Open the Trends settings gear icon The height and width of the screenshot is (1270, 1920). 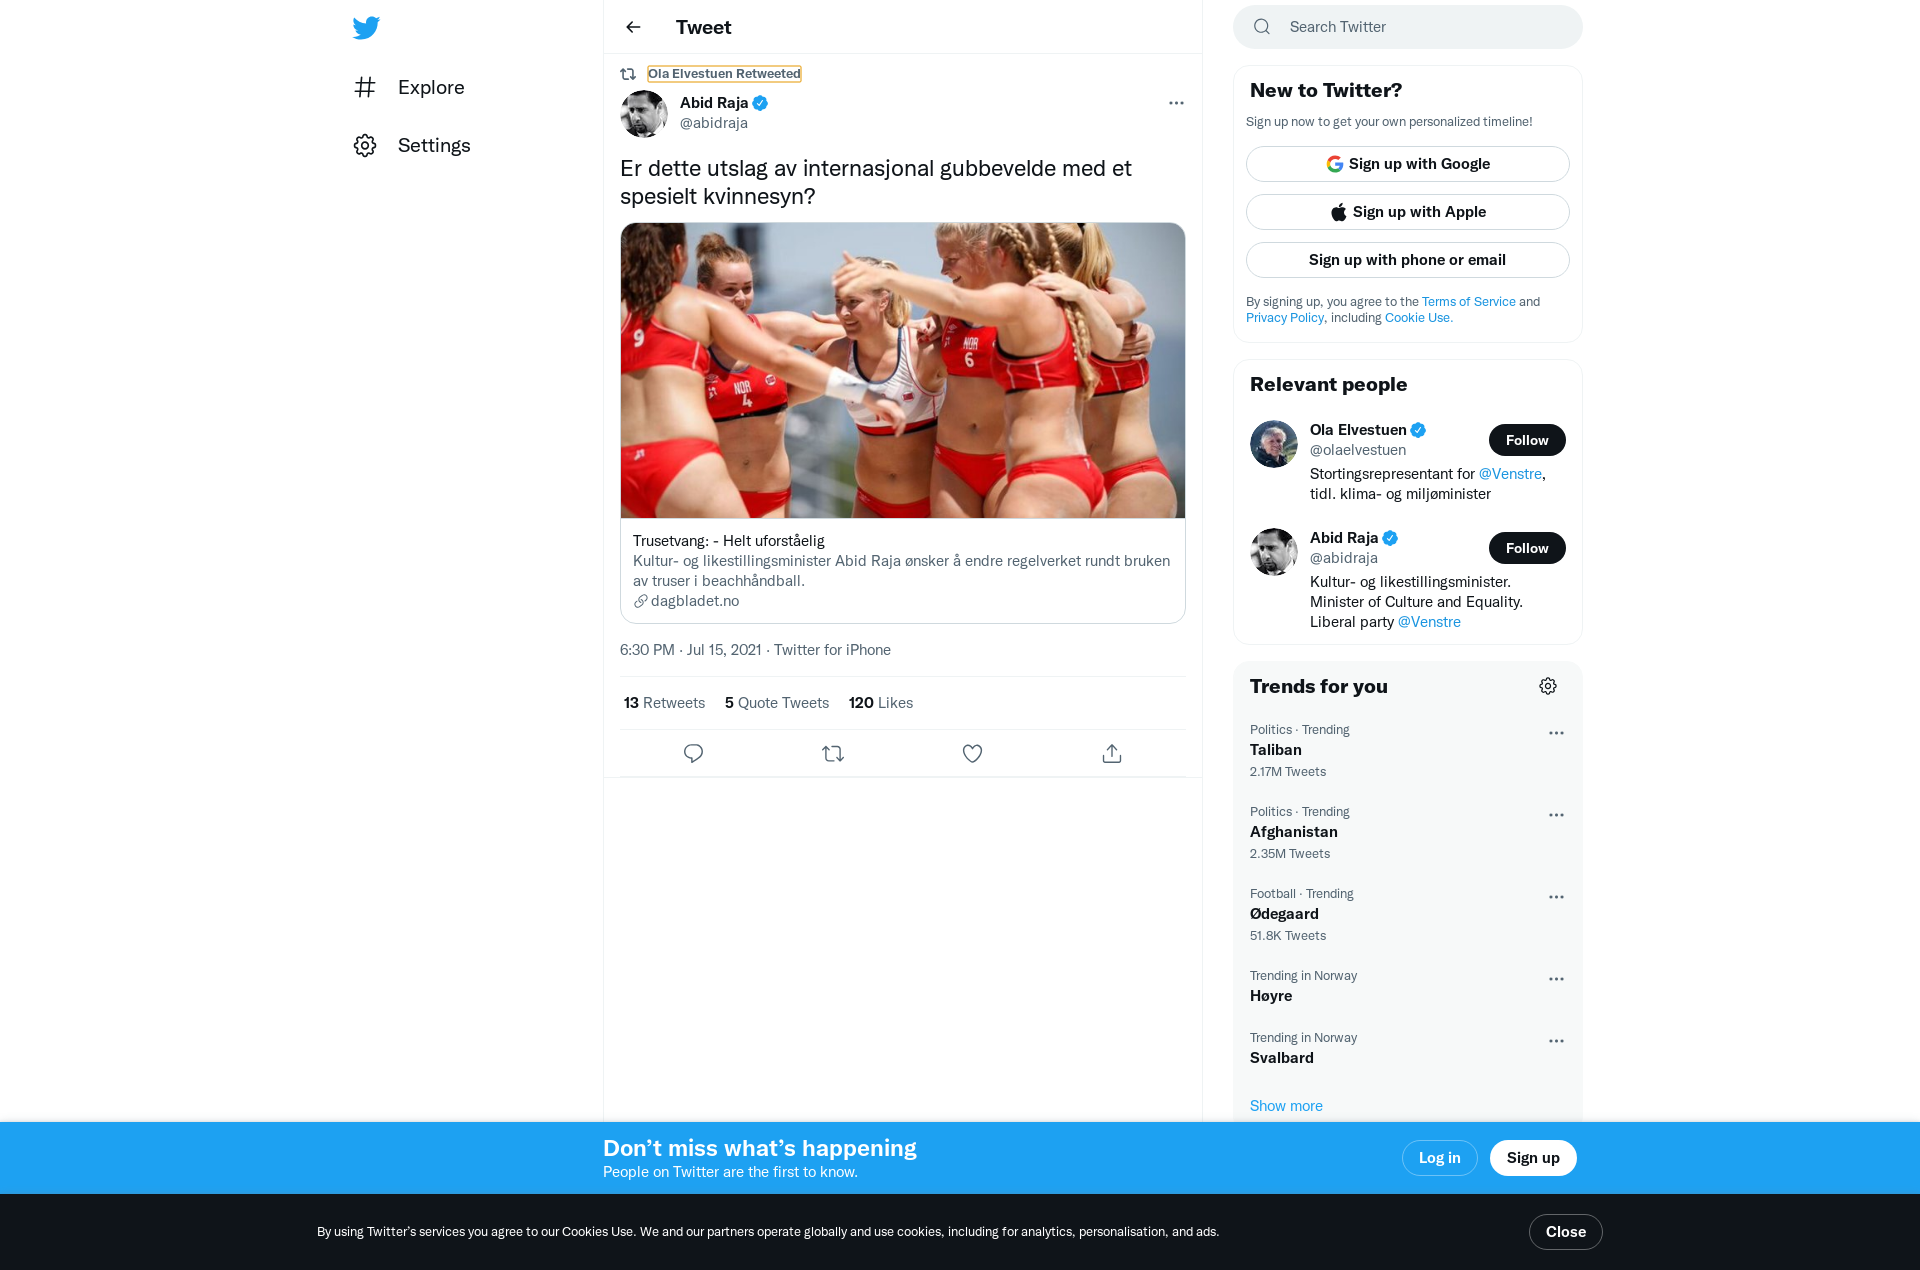(1548, 686)
